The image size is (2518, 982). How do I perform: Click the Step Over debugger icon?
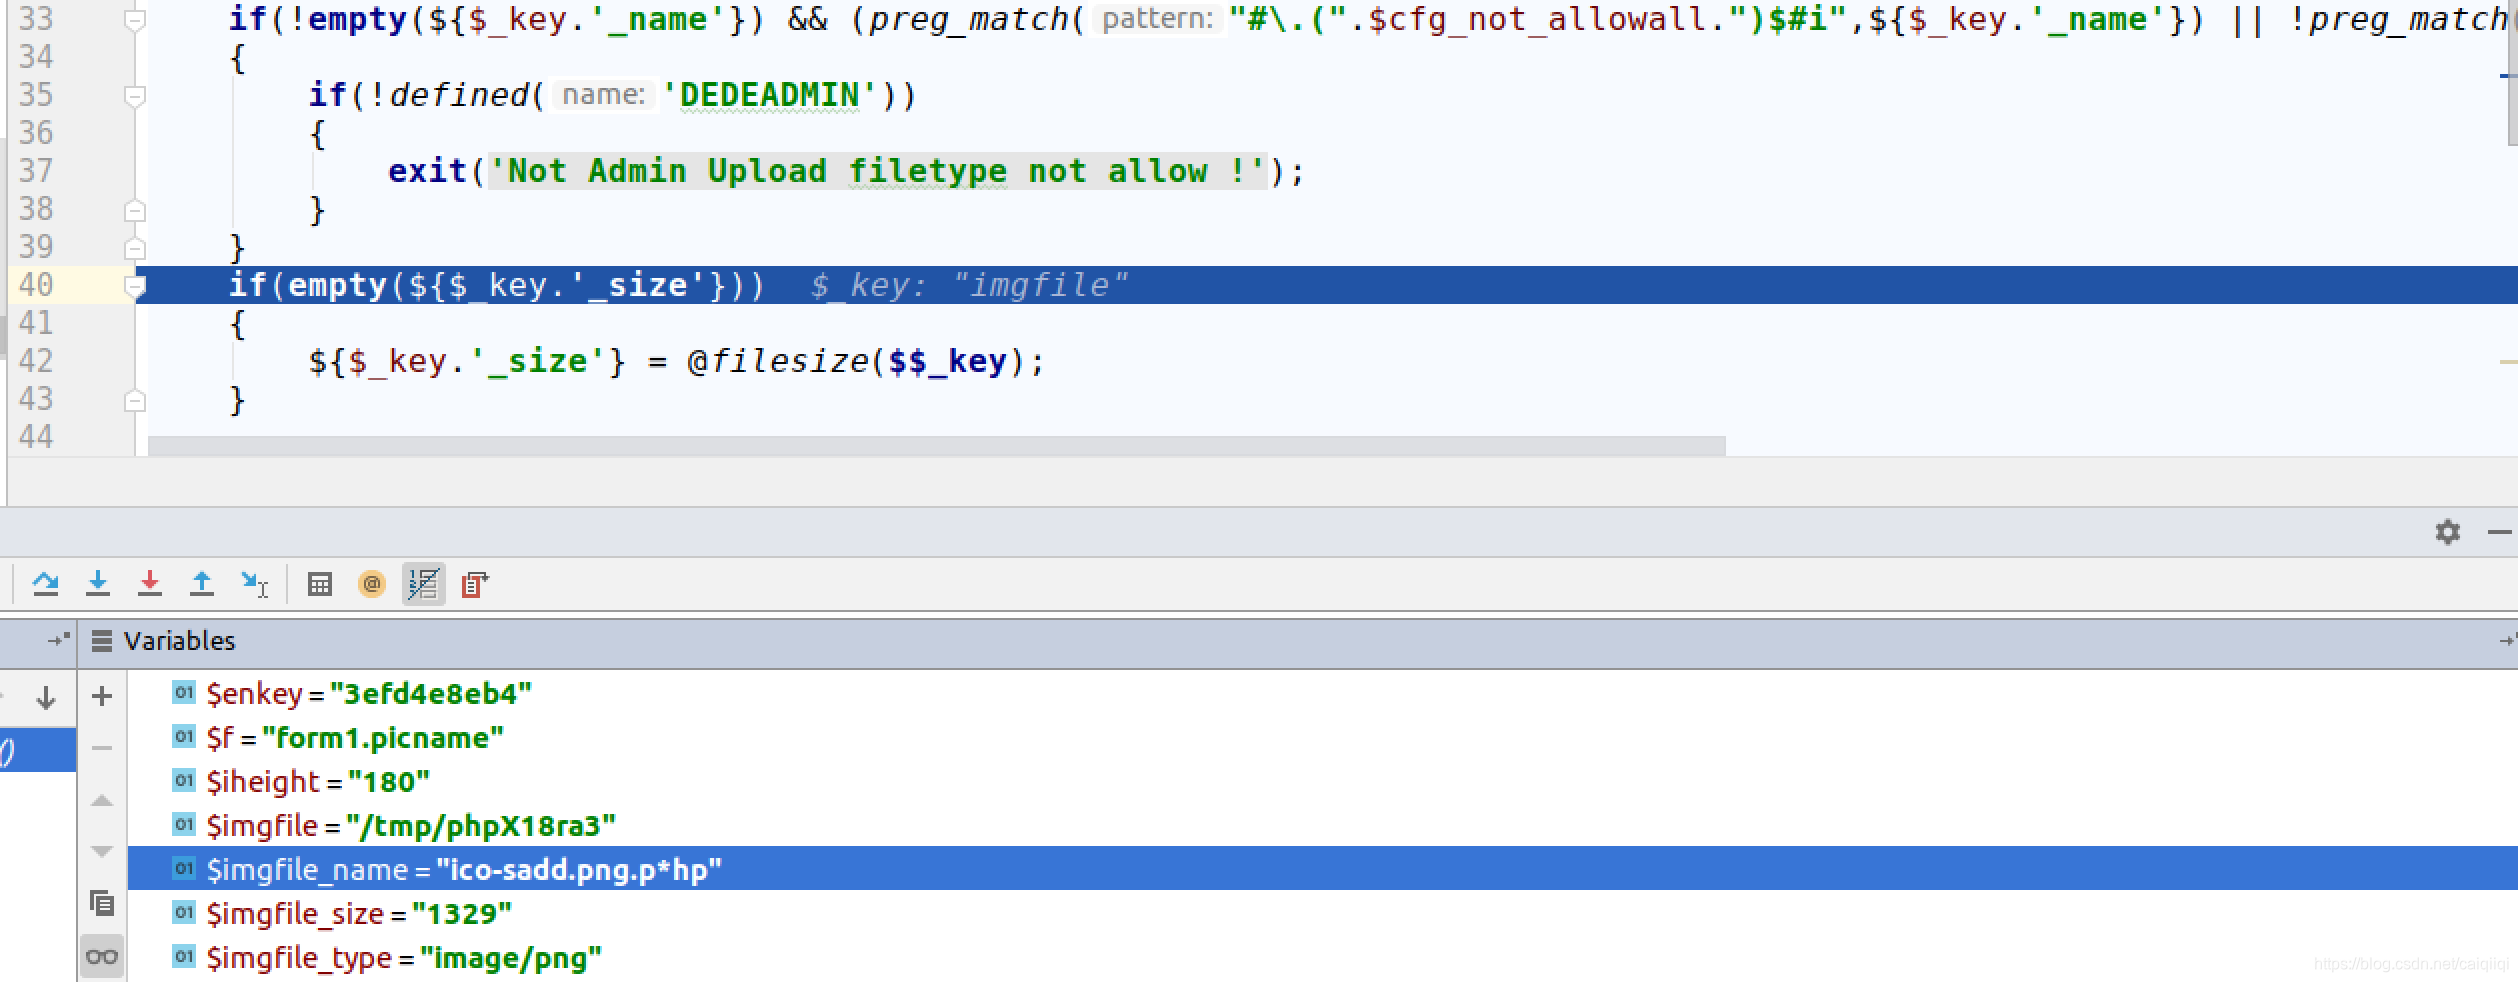coord(45,583)
